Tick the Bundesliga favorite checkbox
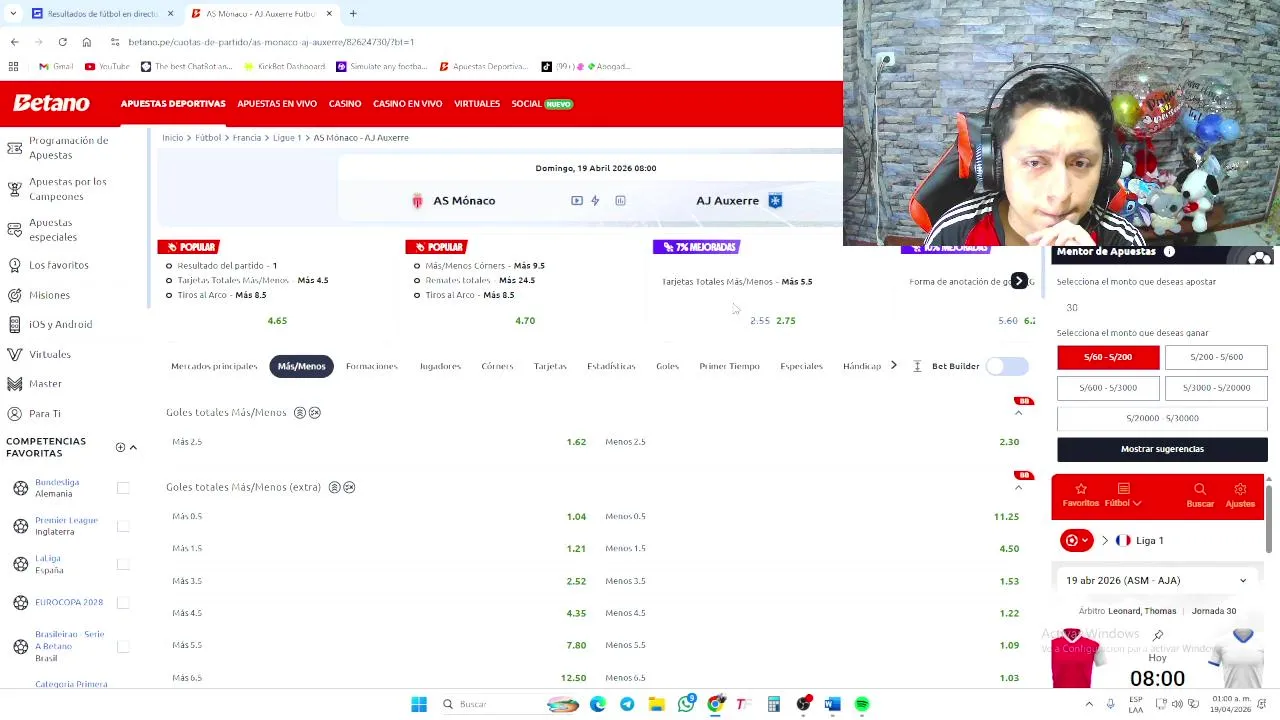The image size is (1280, 720). (x=123, y=488)
